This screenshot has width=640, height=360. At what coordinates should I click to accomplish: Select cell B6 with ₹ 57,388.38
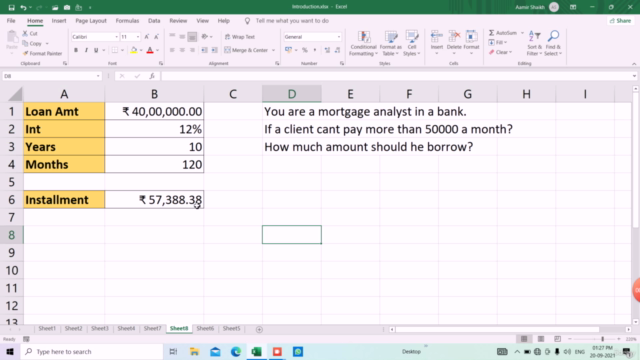[x=154, y=200]
